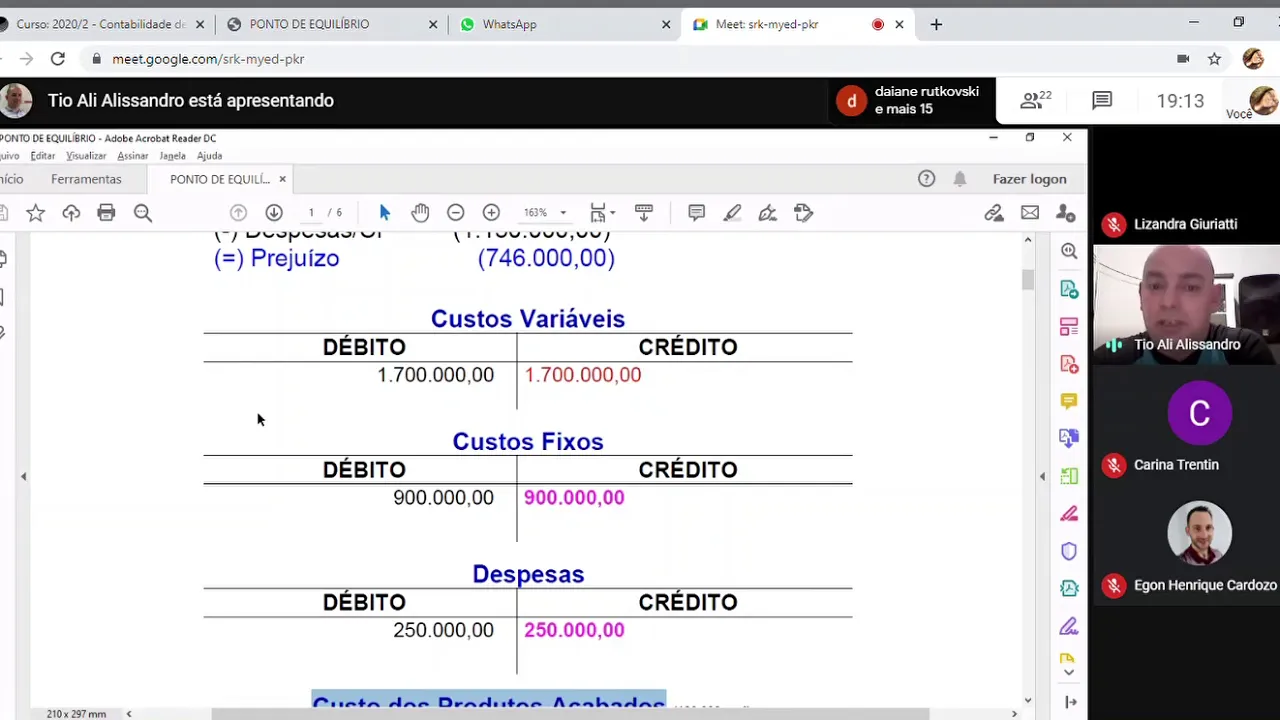1280x720 pixels.
Task: Select the highlight text pen tool
Action: [732, 212]
